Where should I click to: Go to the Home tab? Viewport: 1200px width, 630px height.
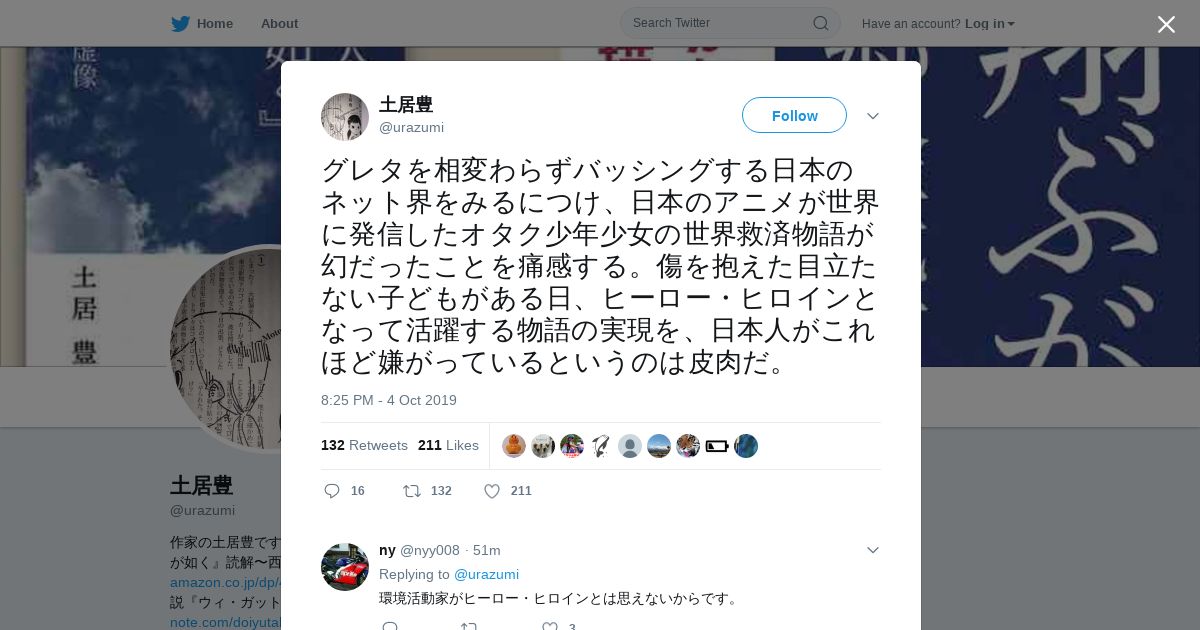(x=202, y=23)
